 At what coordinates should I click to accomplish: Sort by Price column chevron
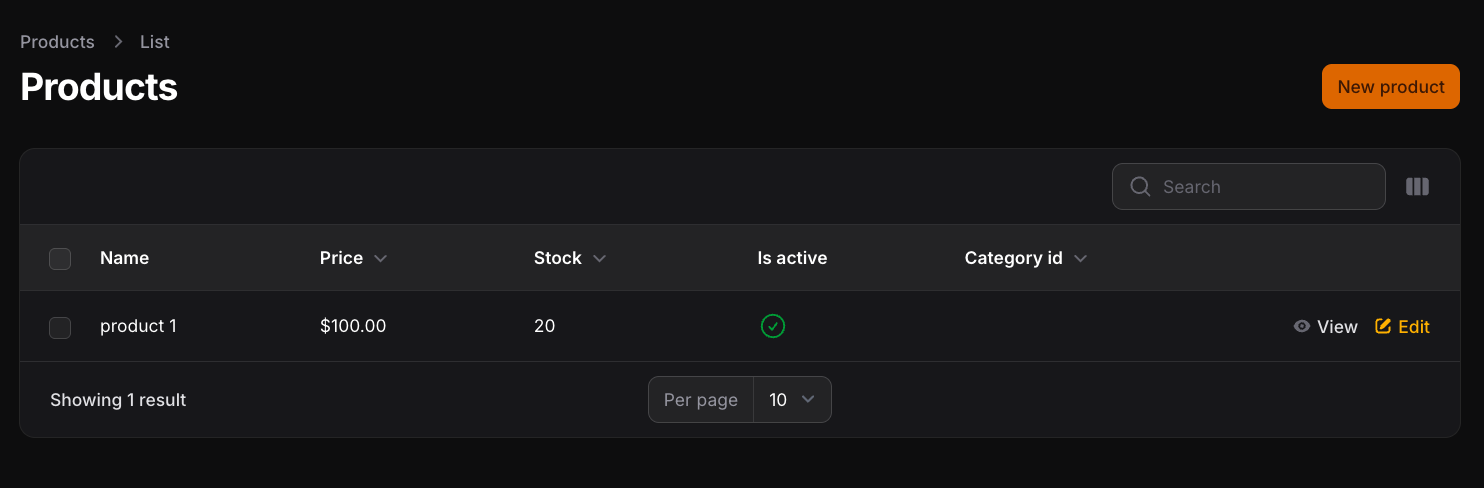[x=380, y=259]
